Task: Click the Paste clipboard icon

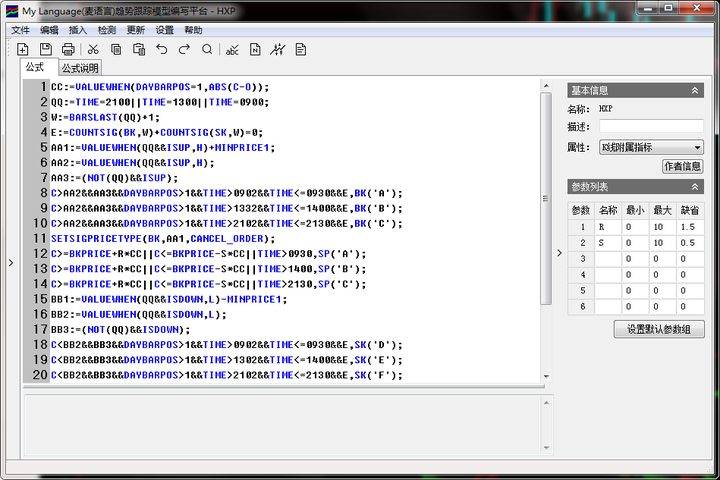Action: pyautogui.click(x=139, y=49)
